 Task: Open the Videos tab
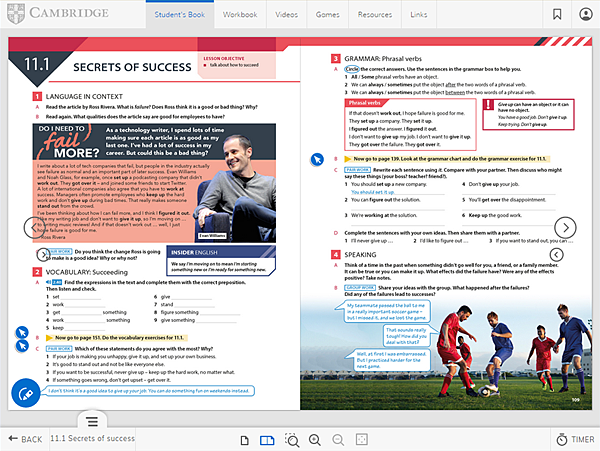(x=286, y=15)
